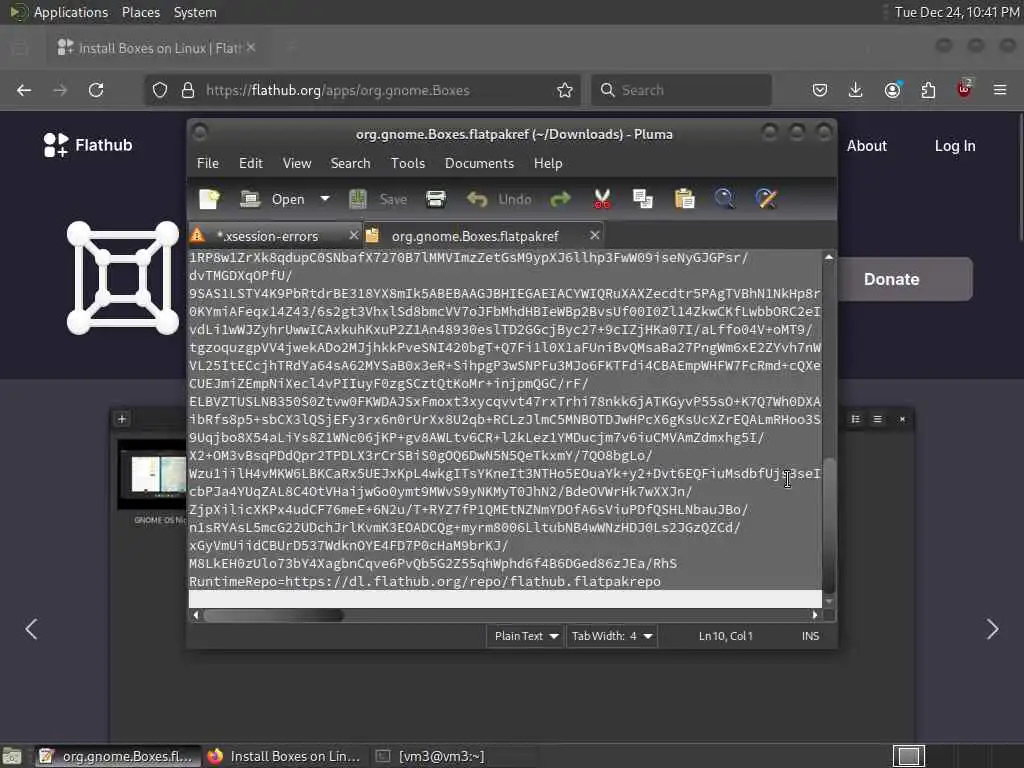Viewport: 1024px width, 768px height.
Task: Click the Open file toolbar button in Pluma
Action: pos(272,199)
